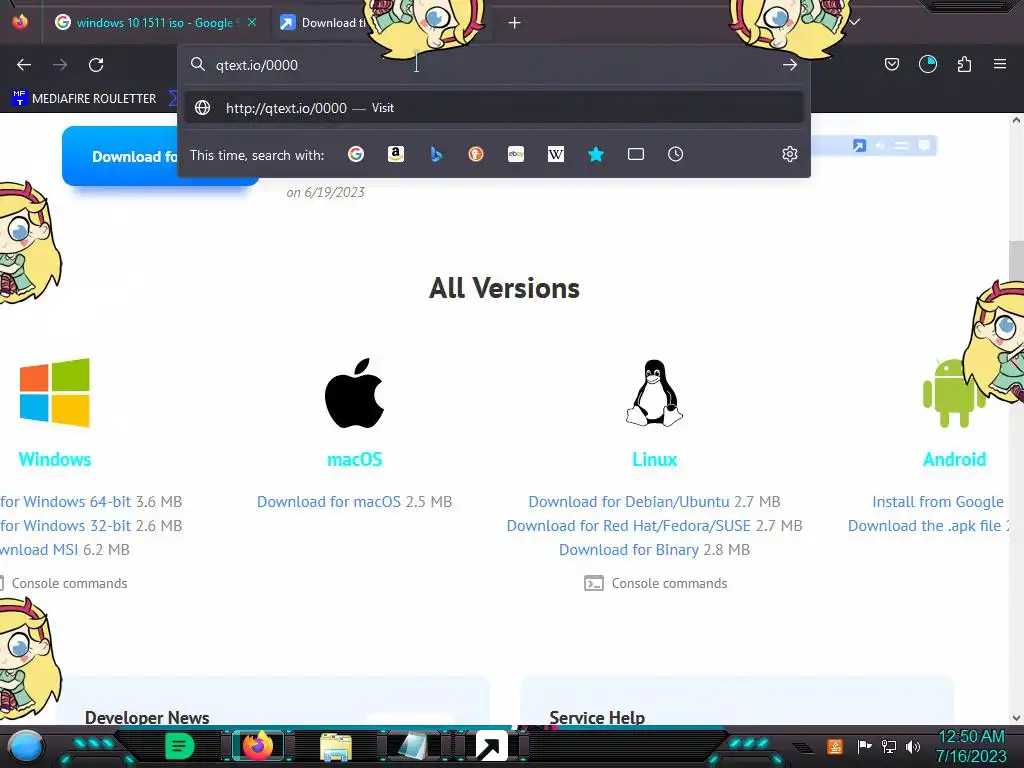Search this time in bookmarks (star)
1024x768 pixels.
[596, 154]
